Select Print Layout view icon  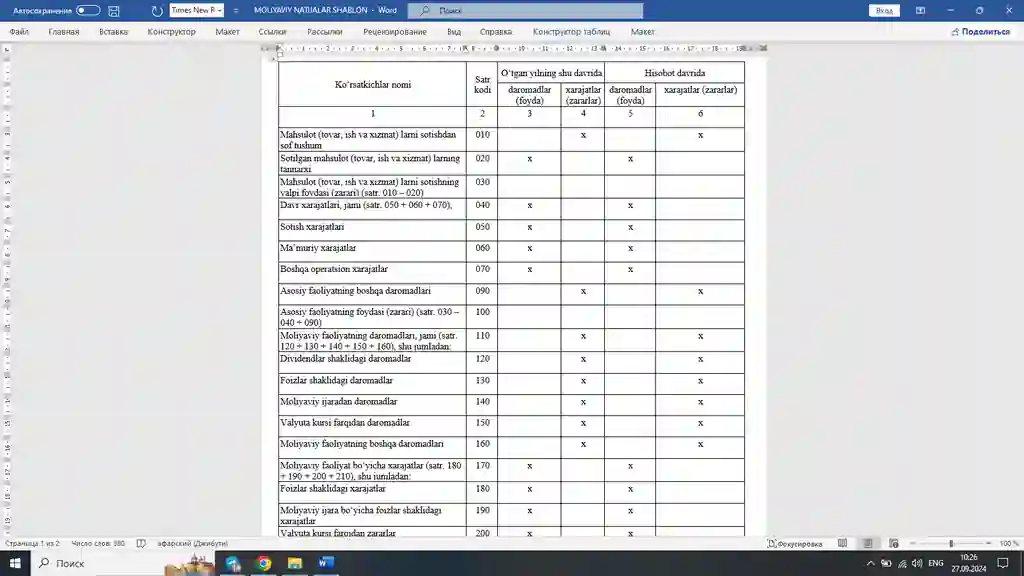click(867, 543)
